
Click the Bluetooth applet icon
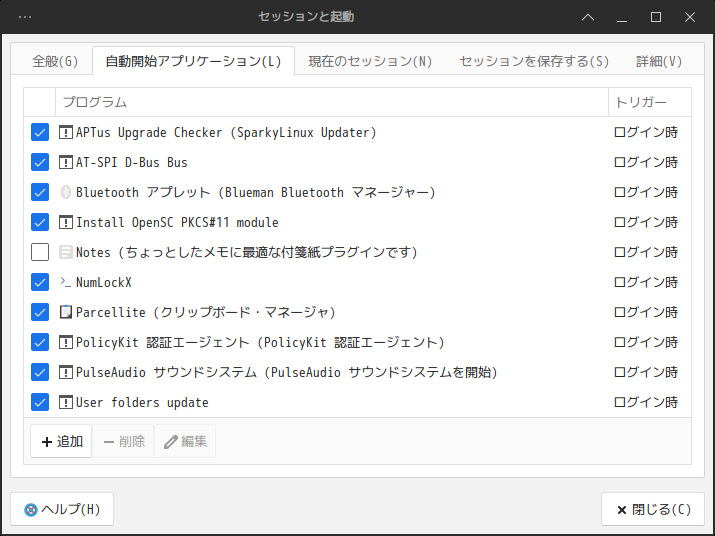tap(66, 193)
